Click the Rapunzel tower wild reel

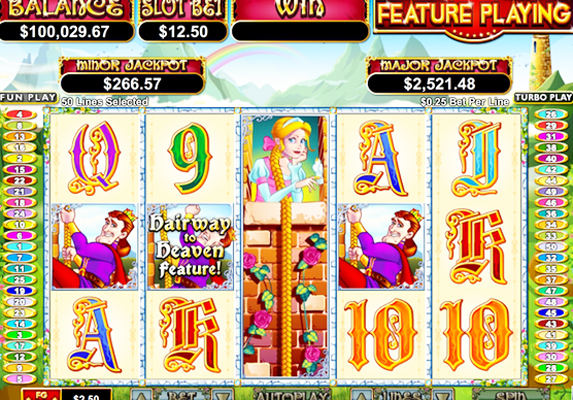tap(285, 246)
